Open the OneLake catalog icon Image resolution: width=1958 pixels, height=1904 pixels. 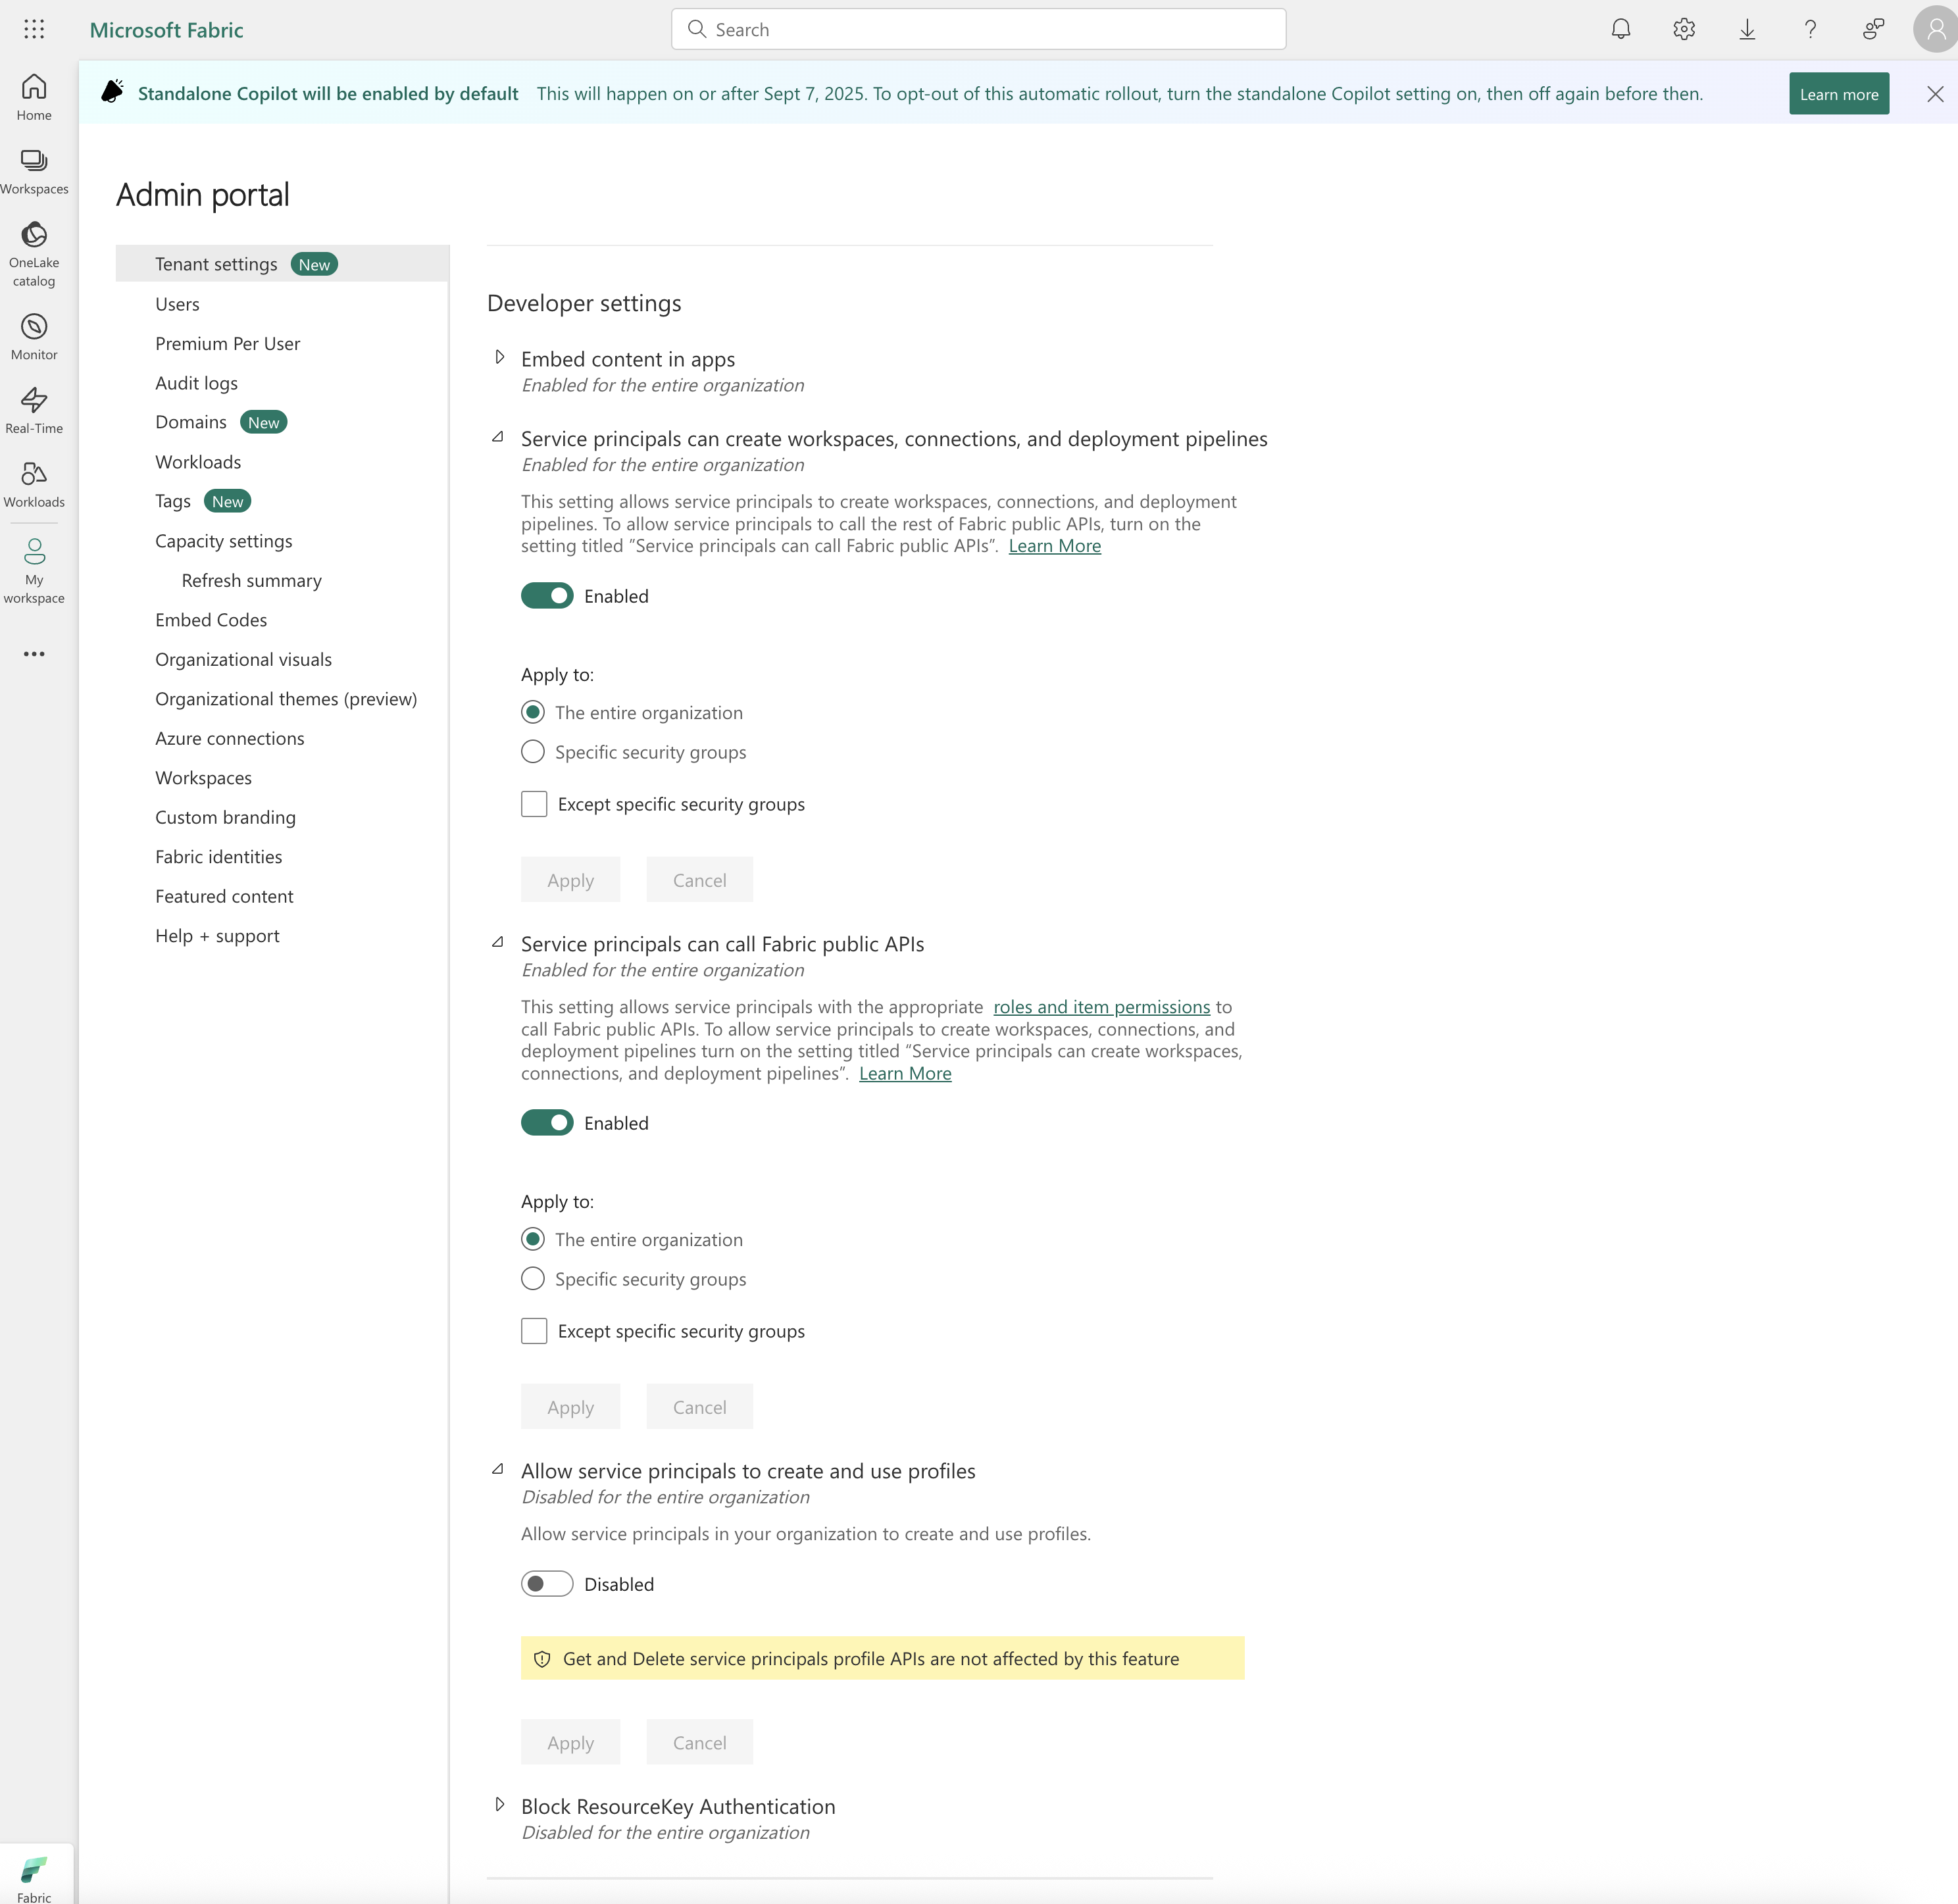pos(34,254)
